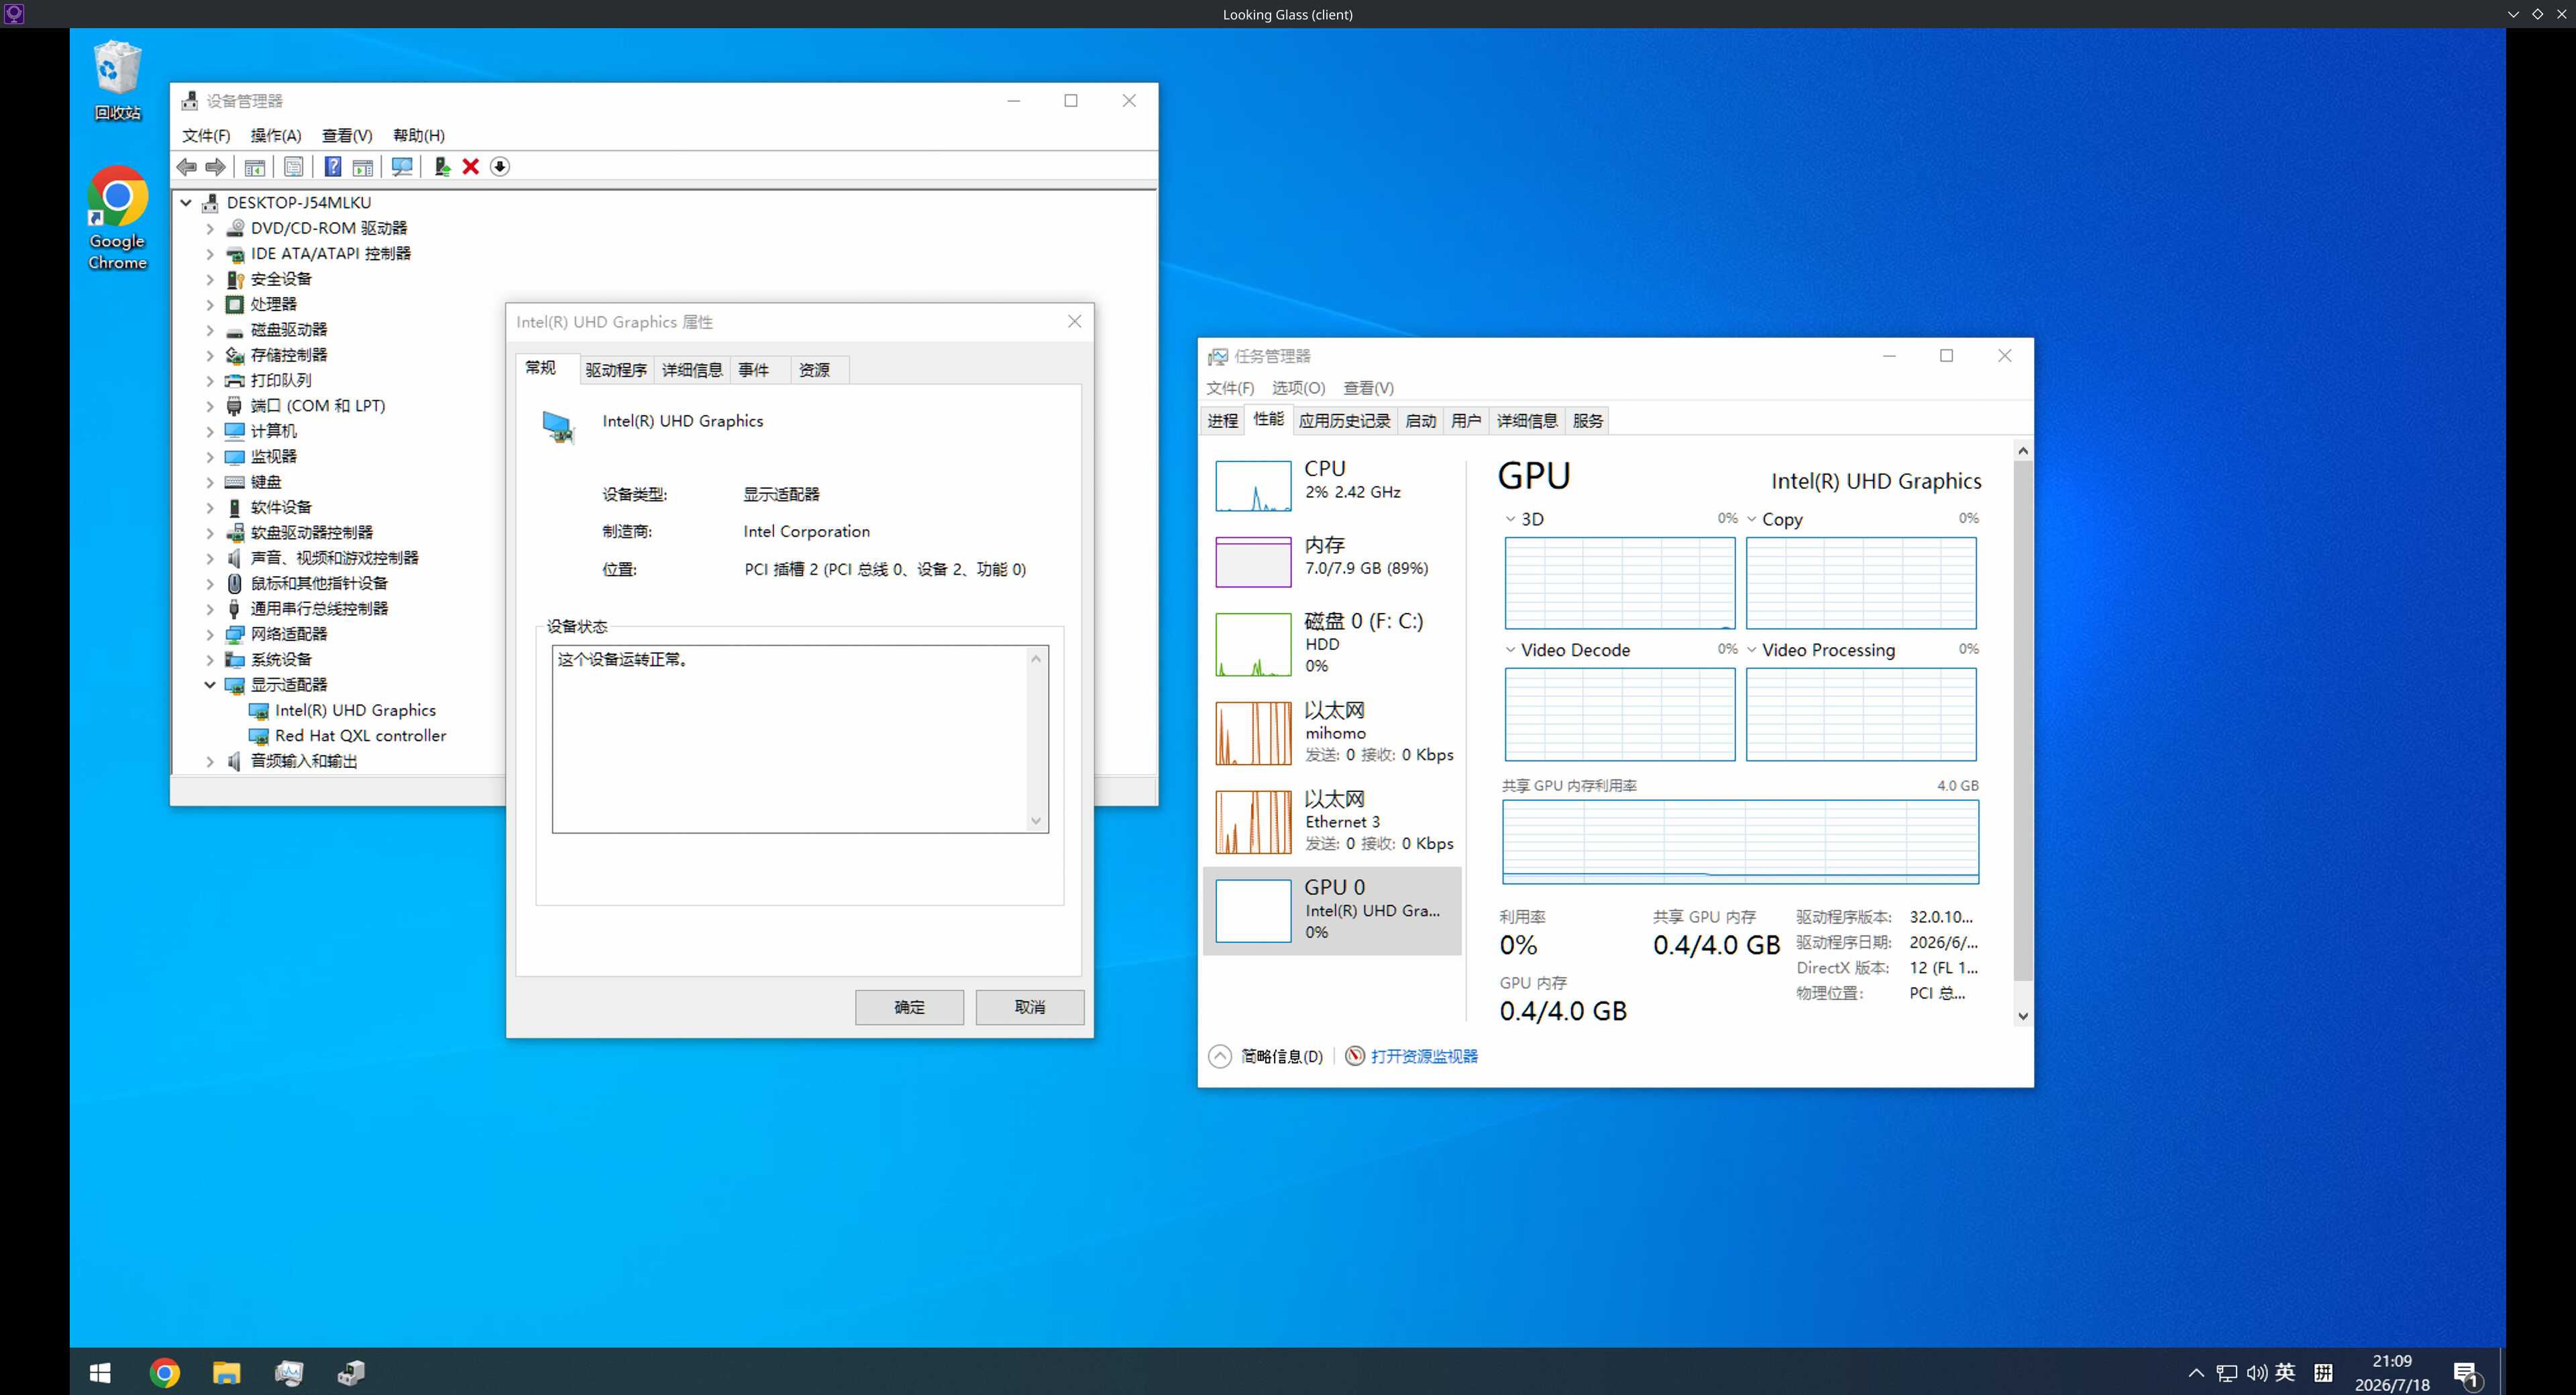
Task: Click the network icon in system tray
Action: point(2227,1373)
